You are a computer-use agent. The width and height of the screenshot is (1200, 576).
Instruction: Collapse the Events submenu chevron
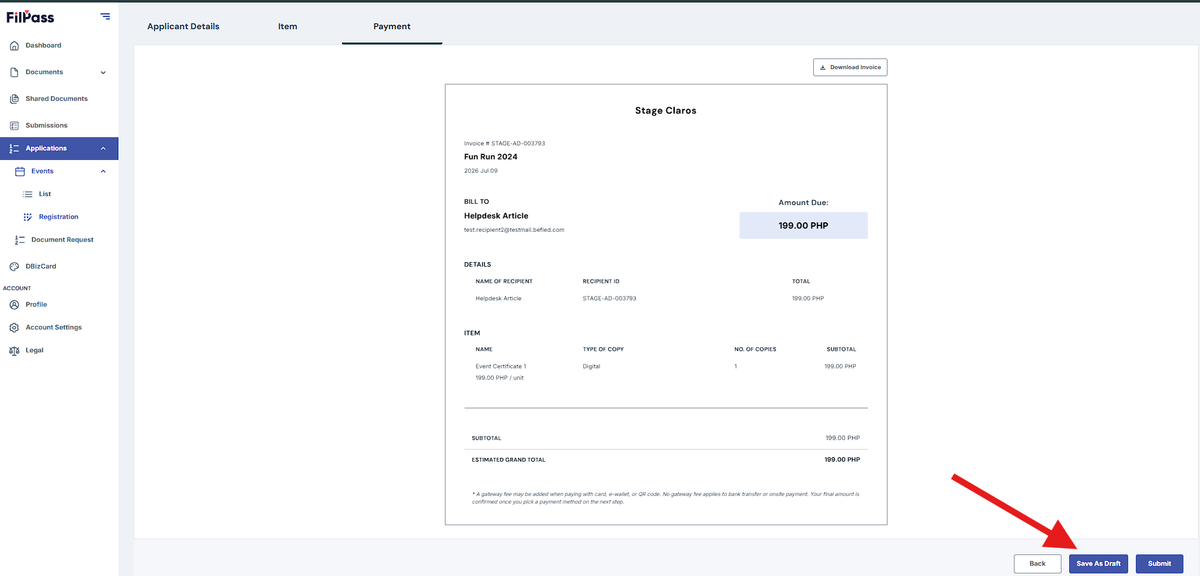[103, 172]
